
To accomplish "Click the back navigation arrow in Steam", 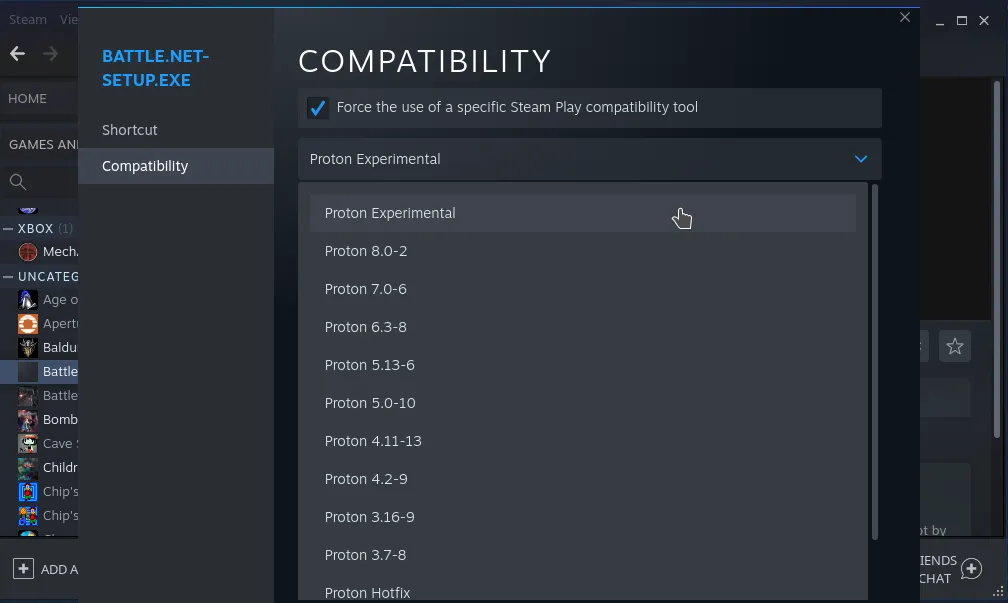I will tap(17, 54).
